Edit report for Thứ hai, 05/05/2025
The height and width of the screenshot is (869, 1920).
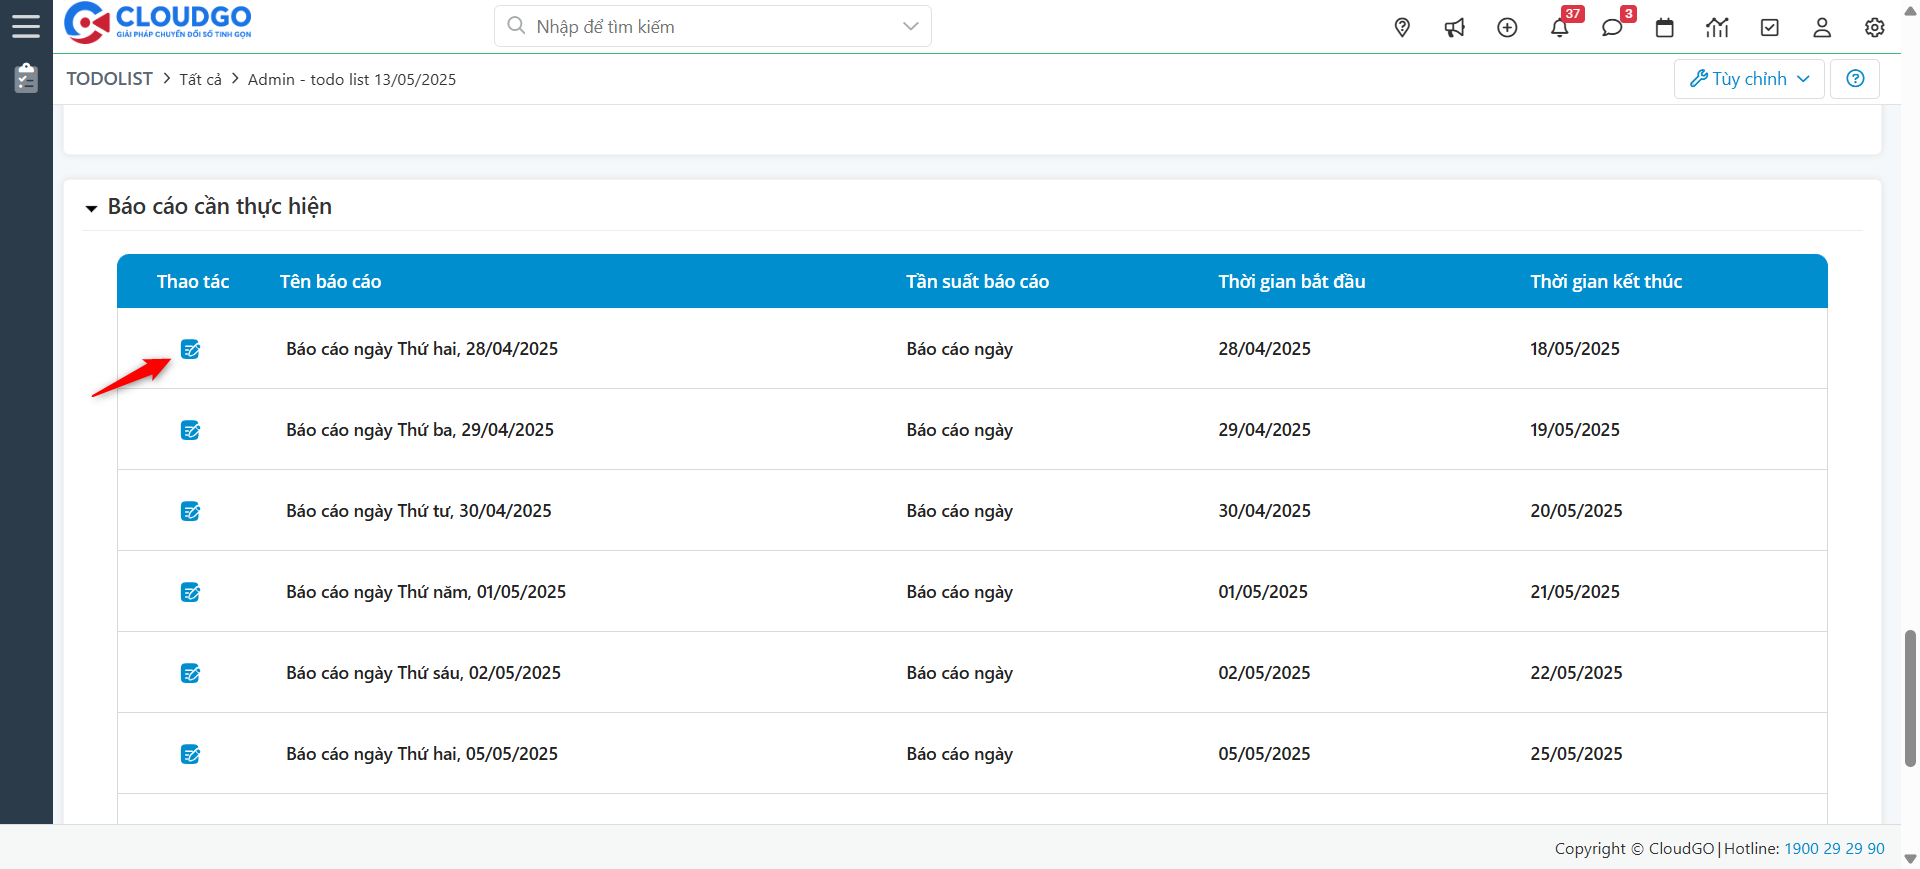point(190,754)
